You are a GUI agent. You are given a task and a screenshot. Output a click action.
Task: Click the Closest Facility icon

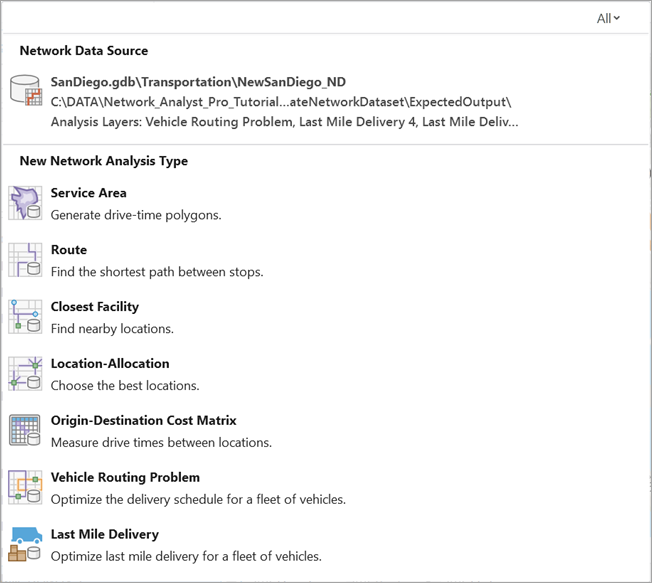[x=26, y=317]
